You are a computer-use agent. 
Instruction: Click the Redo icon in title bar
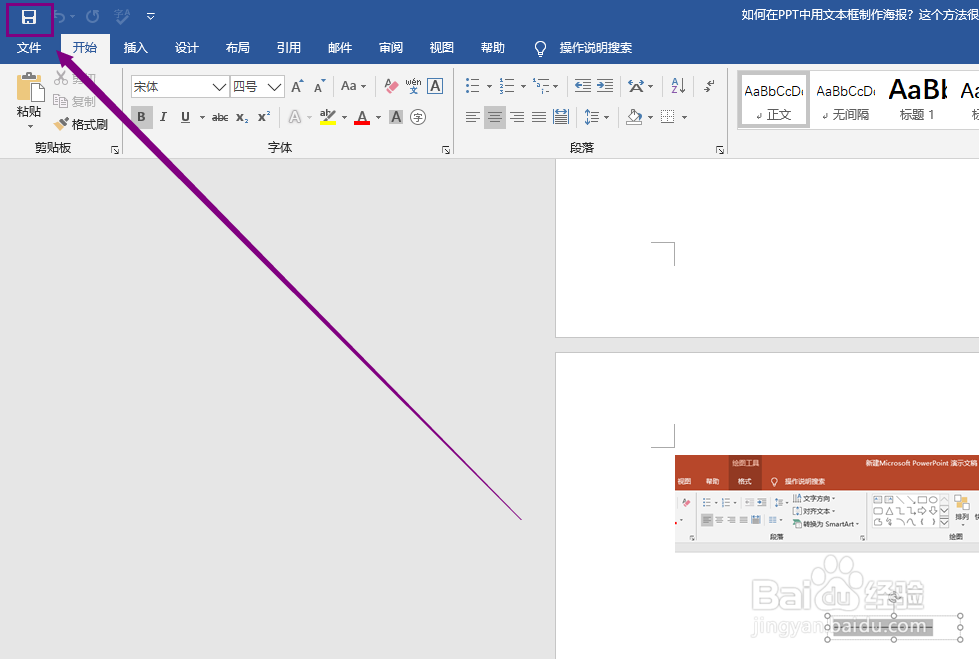point(92,16)
